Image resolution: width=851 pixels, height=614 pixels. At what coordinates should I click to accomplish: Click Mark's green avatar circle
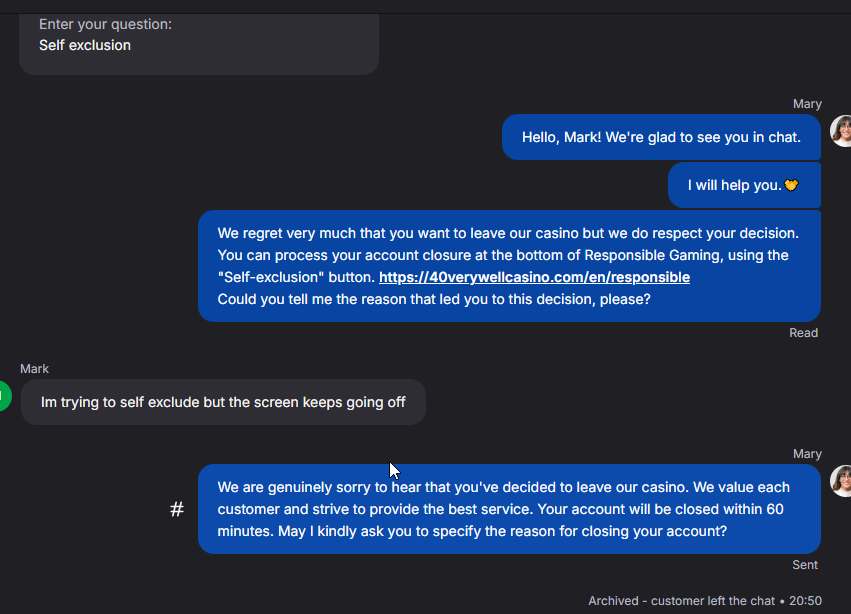(3, 396)
